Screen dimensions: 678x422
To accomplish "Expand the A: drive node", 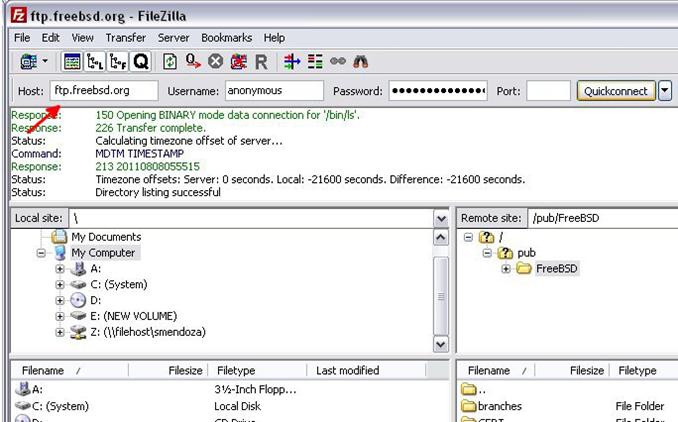I will [60, 269].
